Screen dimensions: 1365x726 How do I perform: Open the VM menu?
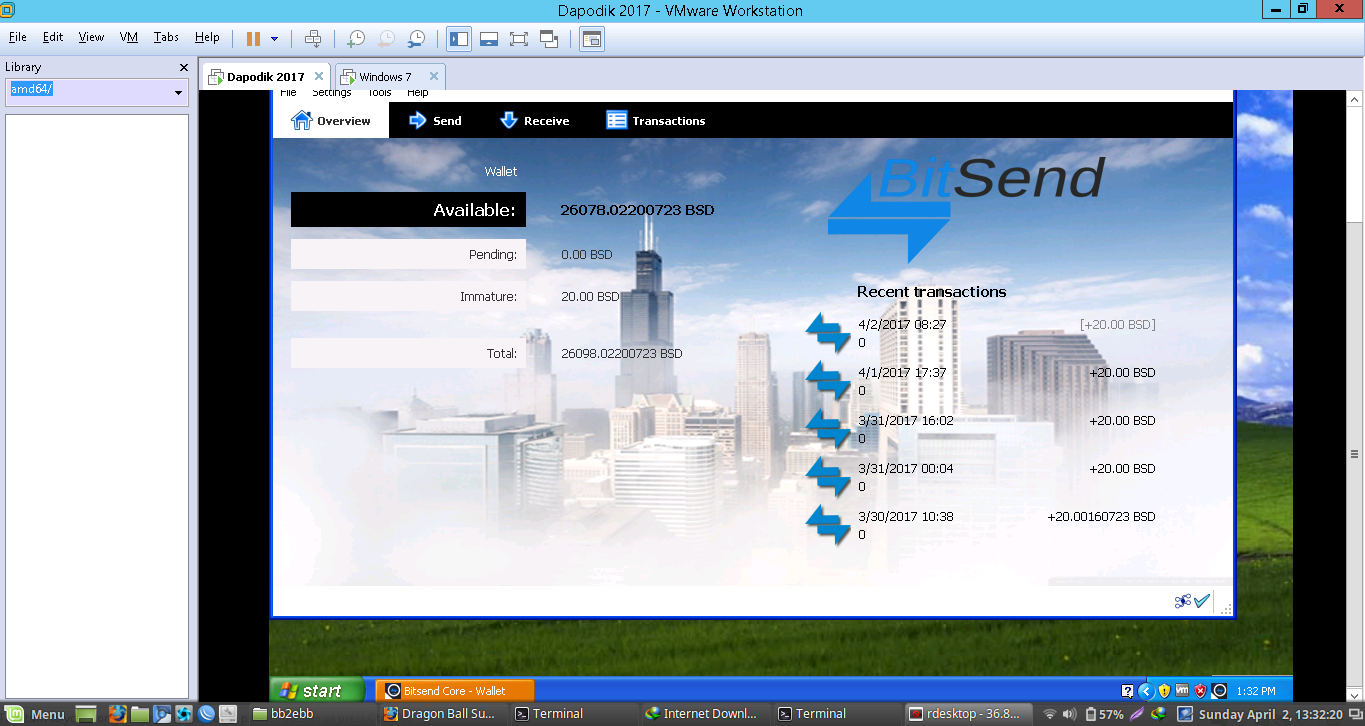(129, 37)
